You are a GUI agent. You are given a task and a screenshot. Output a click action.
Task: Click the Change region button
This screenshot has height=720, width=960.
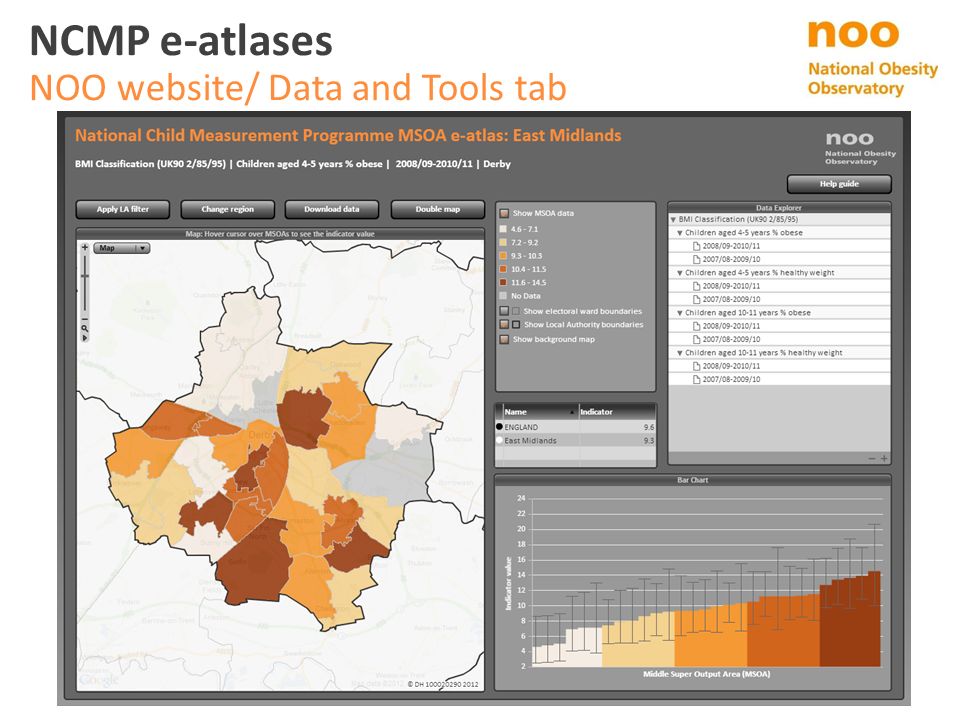[227, 209]
